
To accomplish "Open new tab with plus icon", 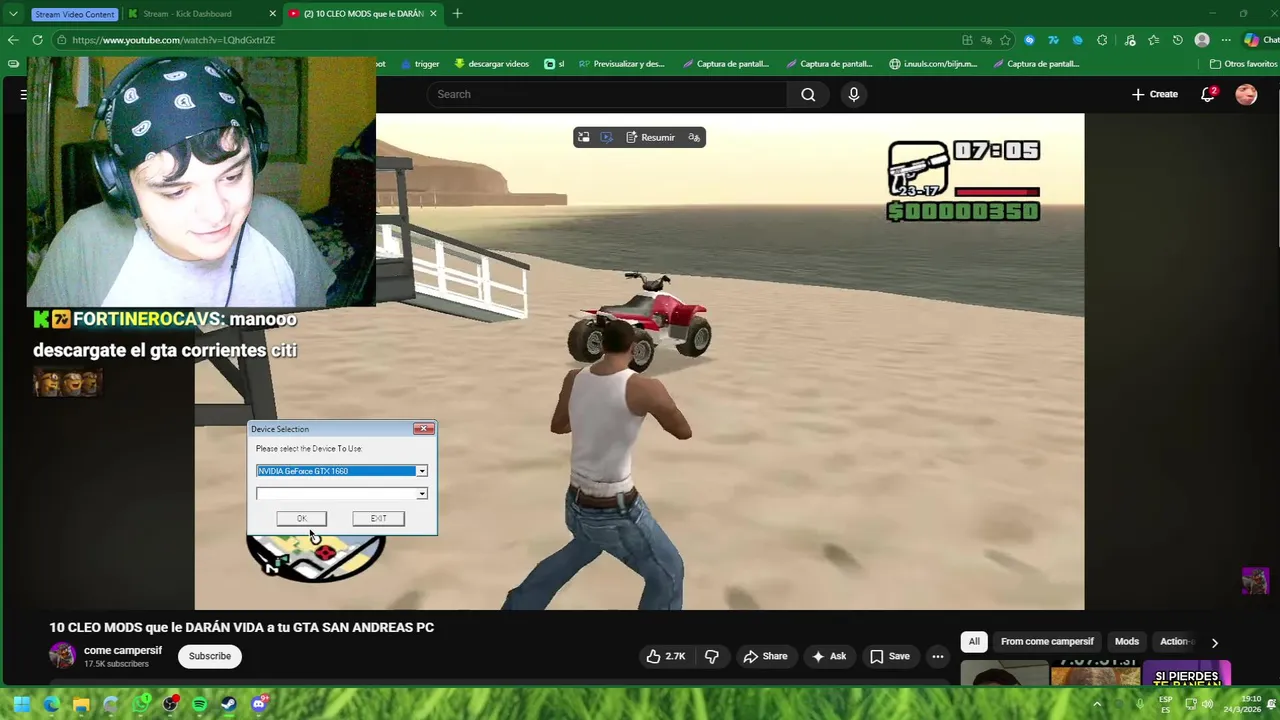I will click(457, 13).
